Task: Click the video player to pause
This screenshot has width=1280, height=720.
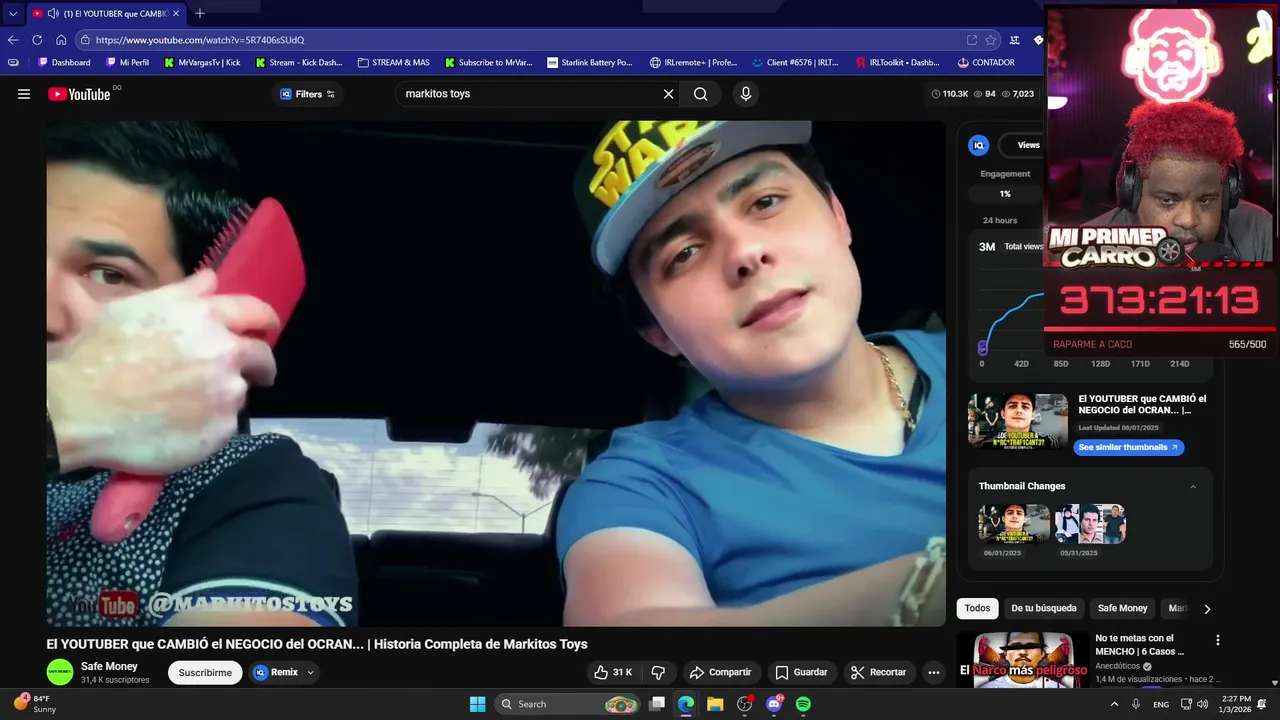Action: [496, 373]
